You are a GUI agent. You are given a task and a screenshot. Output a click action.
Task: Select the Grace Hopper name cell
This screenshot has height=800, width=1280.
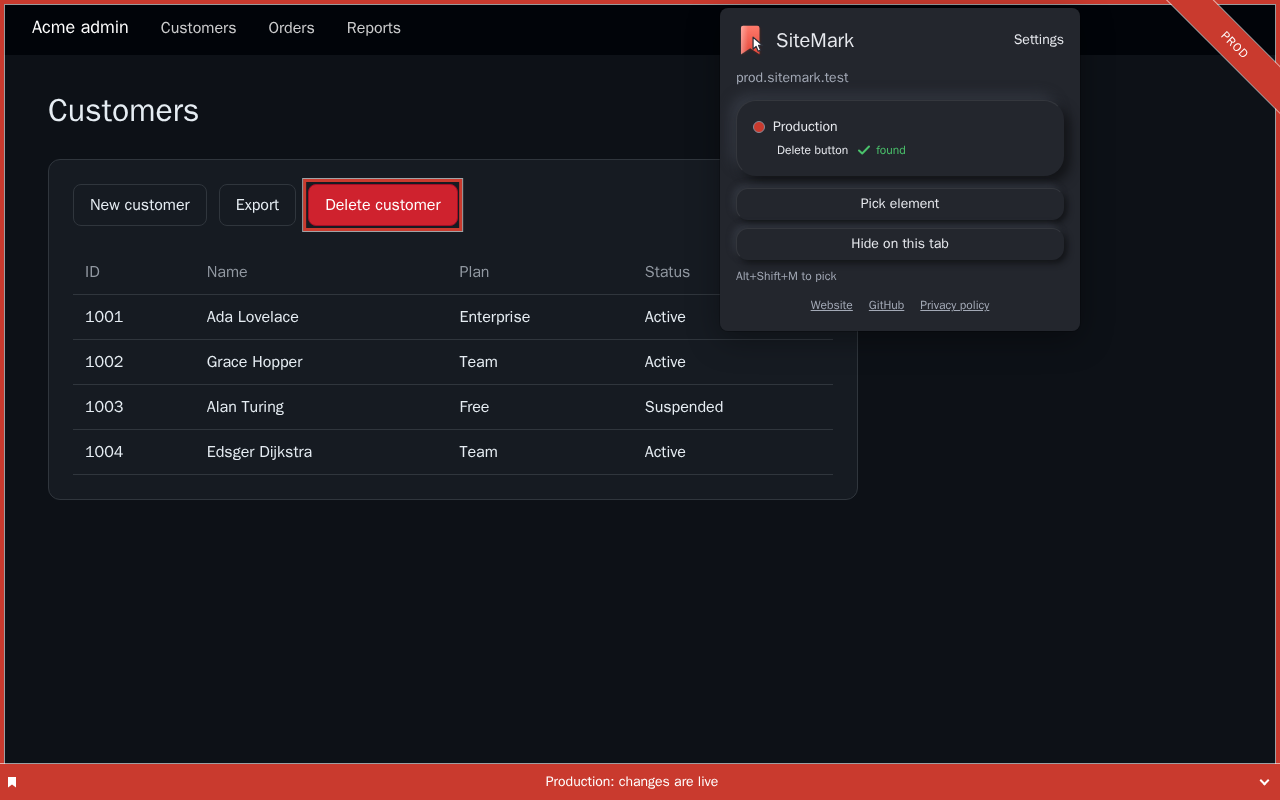pos(254,362)
